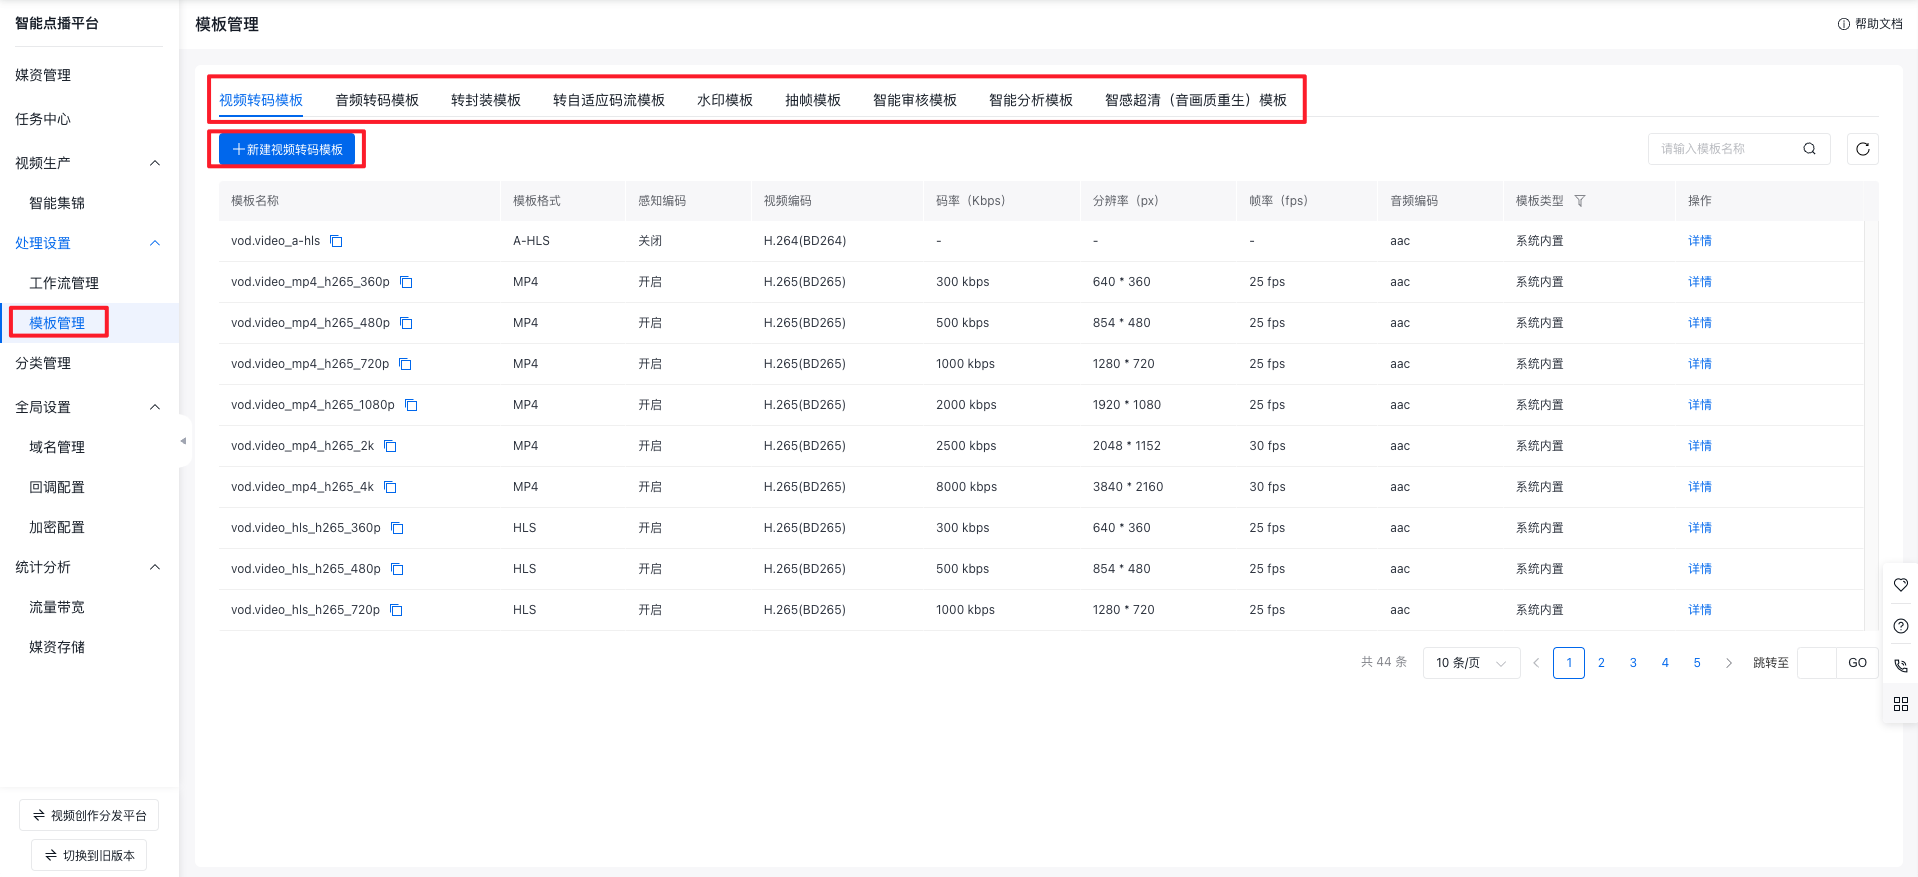Copy name icon for vod.video_mp4_h265_1080p

click(411, 405)
